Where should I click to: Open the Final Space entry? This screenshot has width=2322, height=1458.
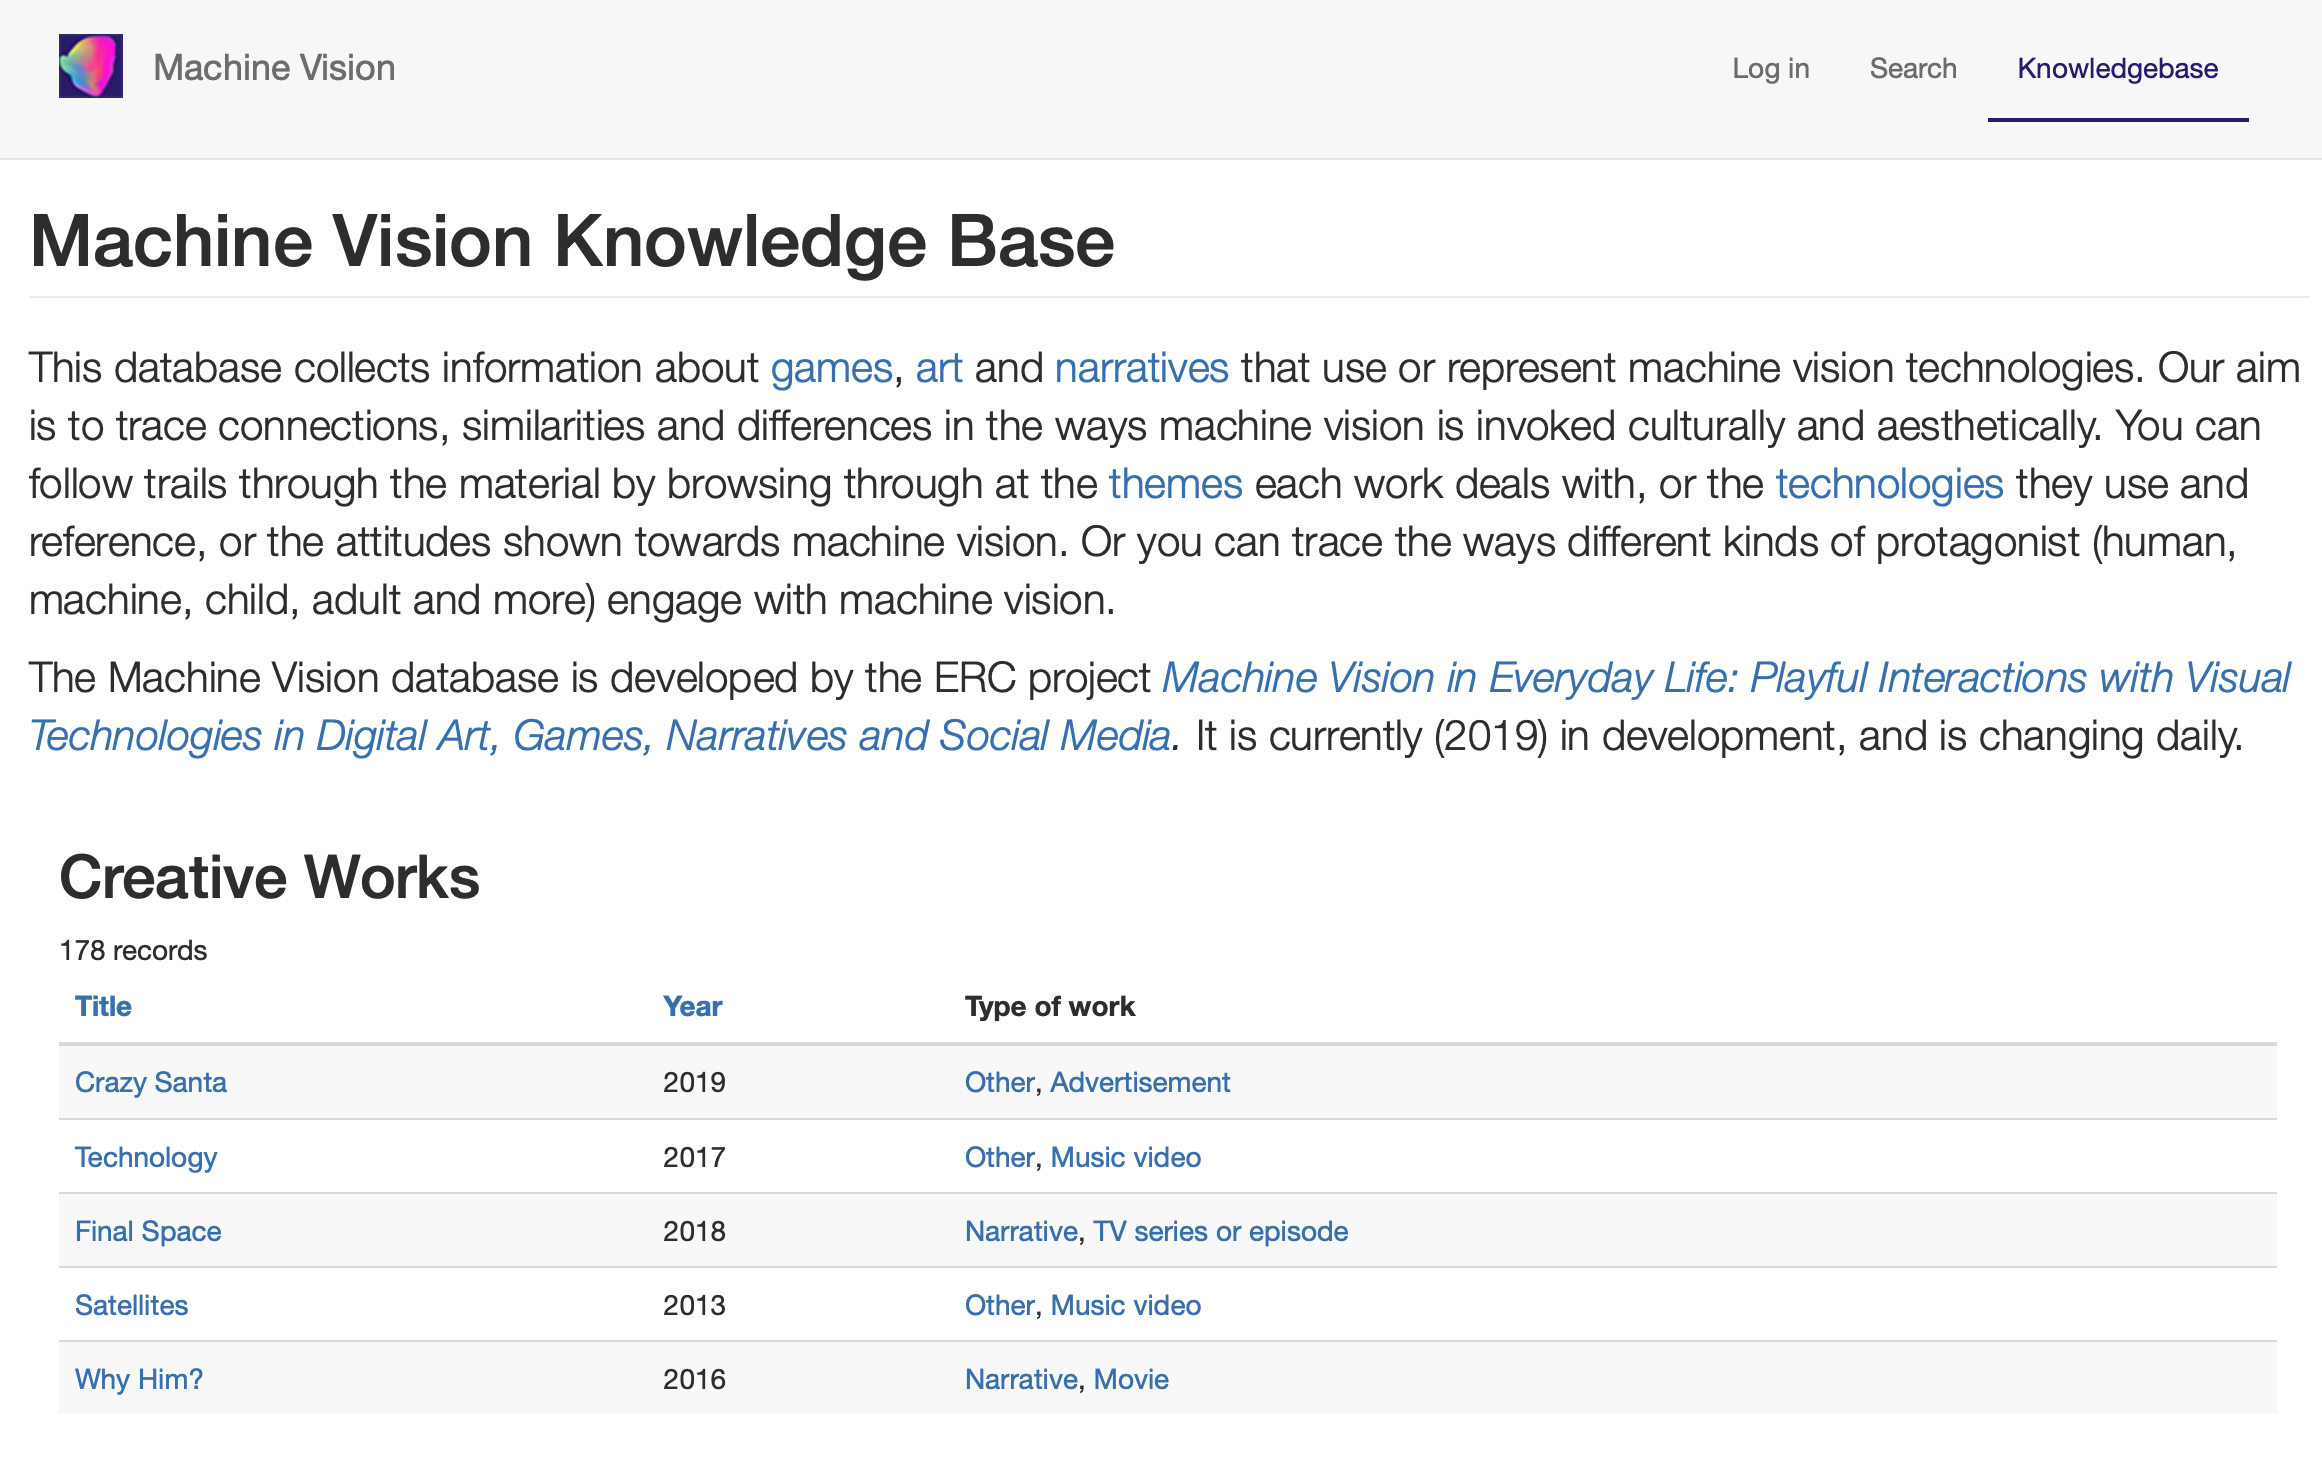coord(148,1231)
